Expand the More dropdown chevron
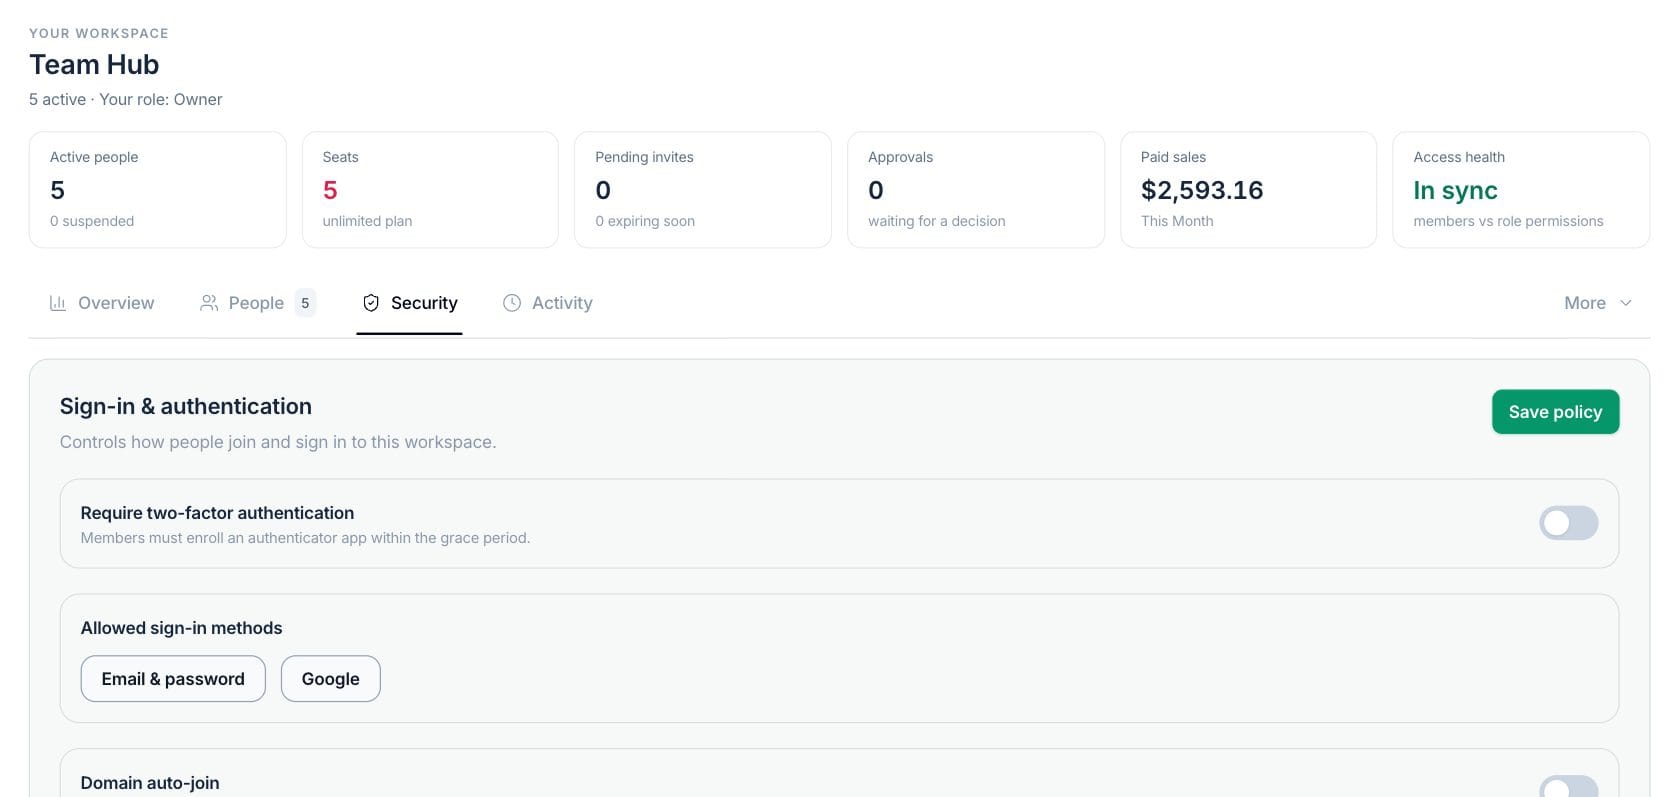The image size is (1680, 797). tap(1626, 303)
